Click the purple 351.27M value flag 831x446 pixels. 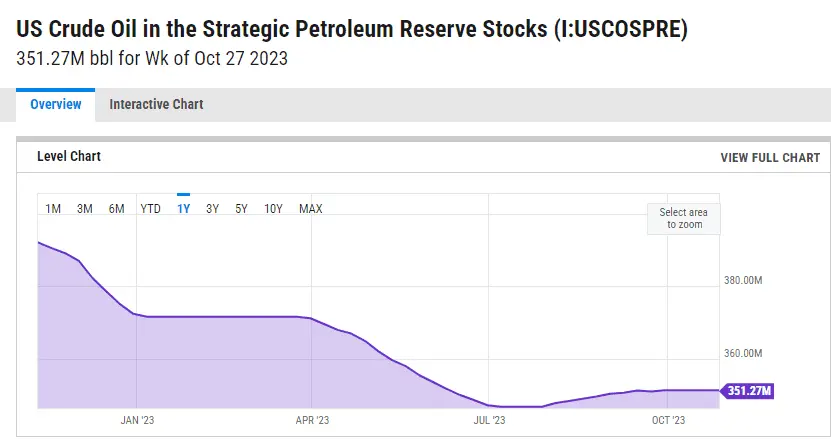[x=749, y=391]
